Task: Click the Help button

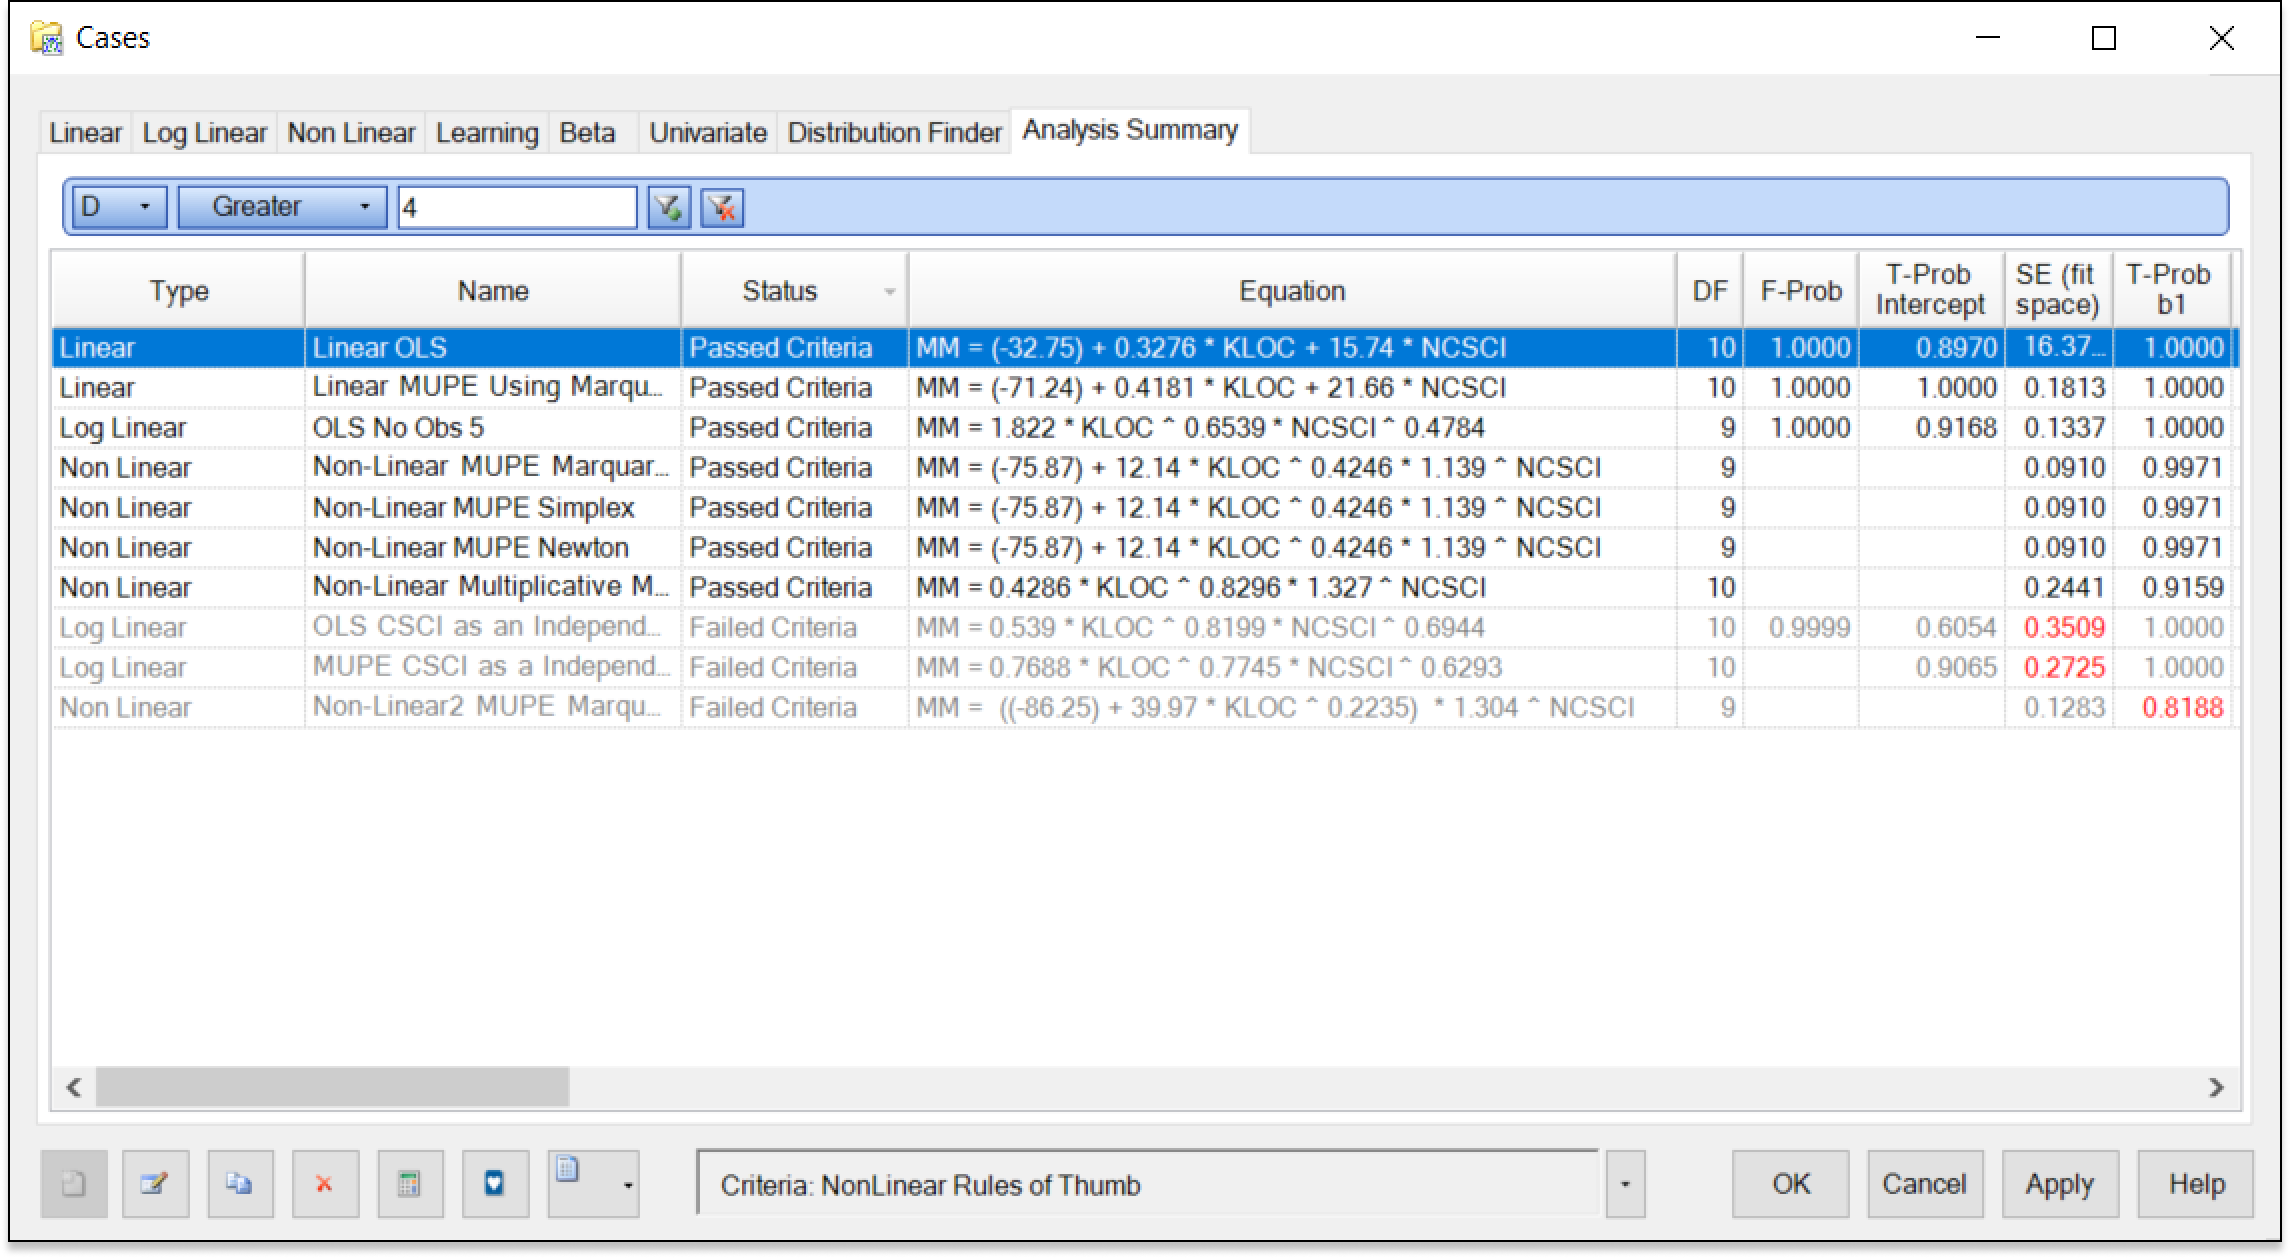Action: [x=2195, y=1184]
